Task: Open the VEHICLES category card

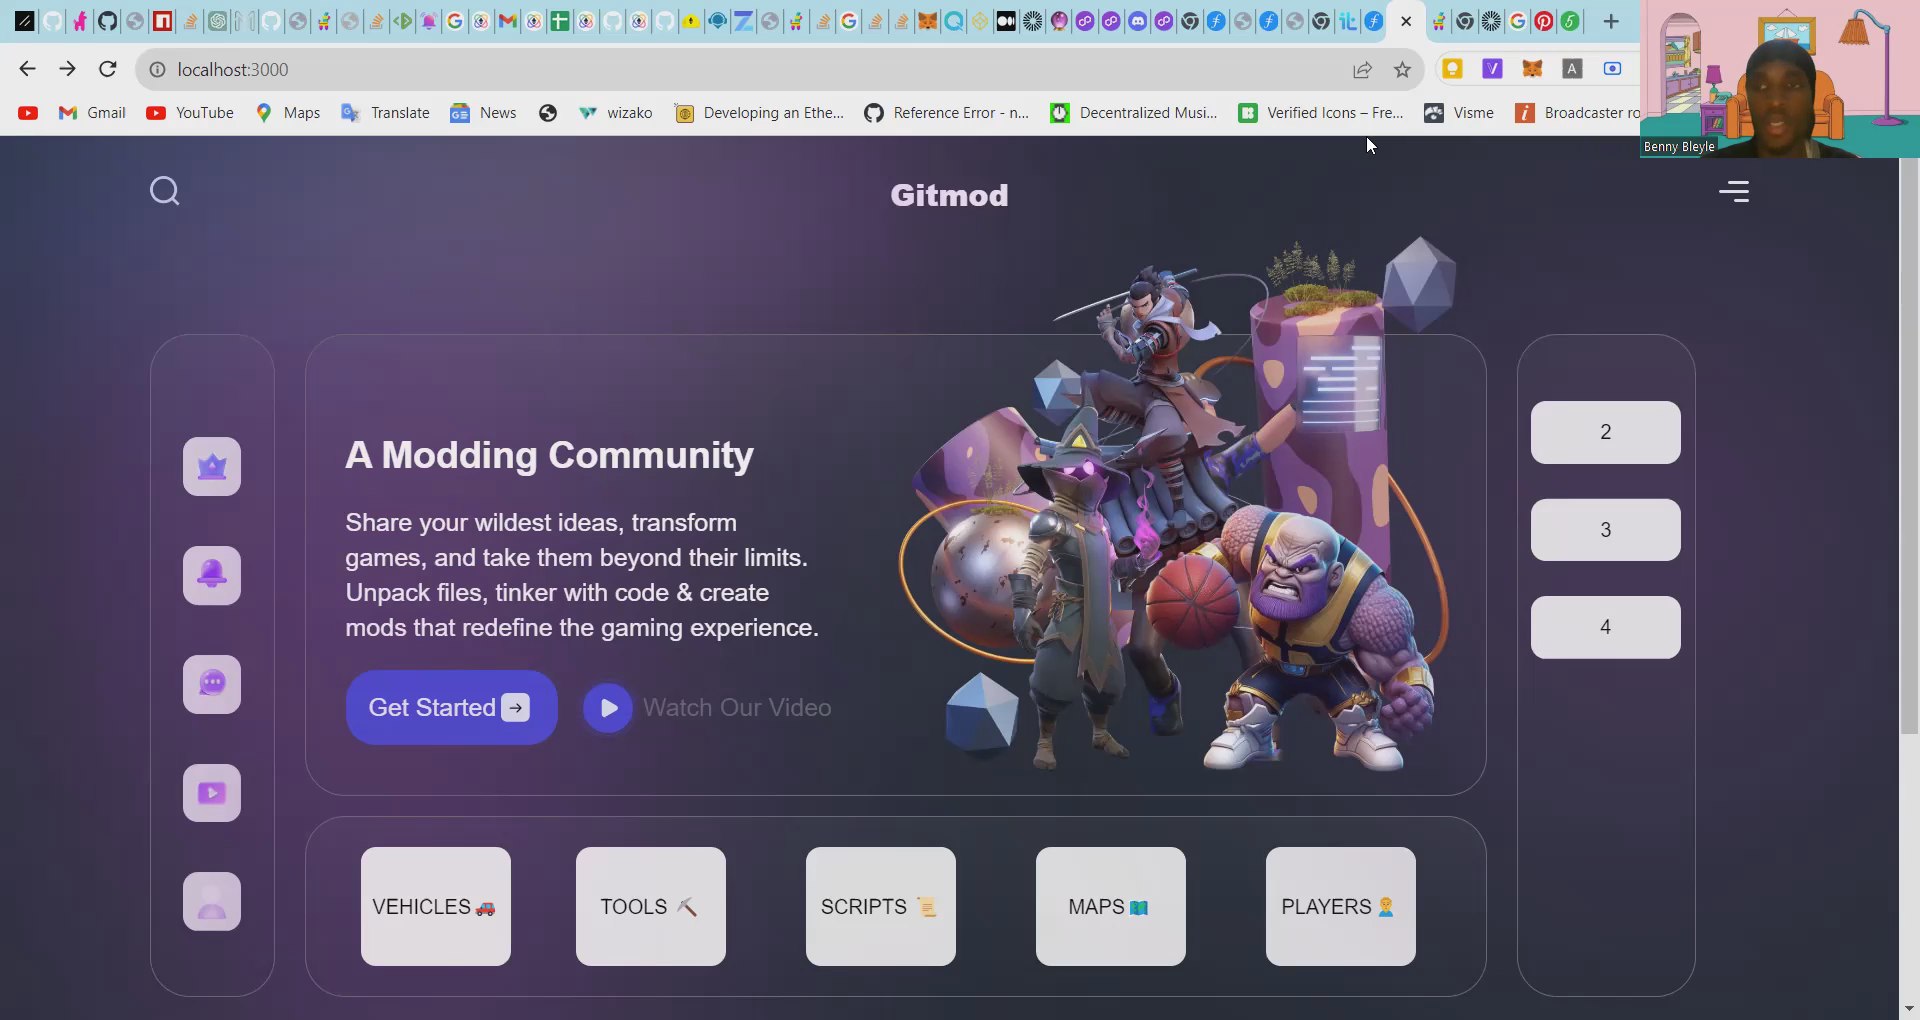Action: point(436,906)
